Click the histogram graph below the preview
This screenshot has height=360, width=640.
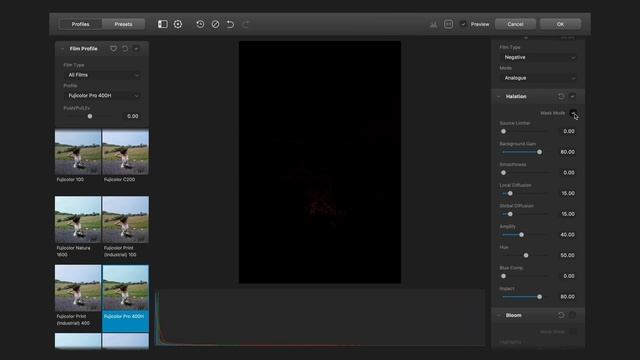point(320,318)
